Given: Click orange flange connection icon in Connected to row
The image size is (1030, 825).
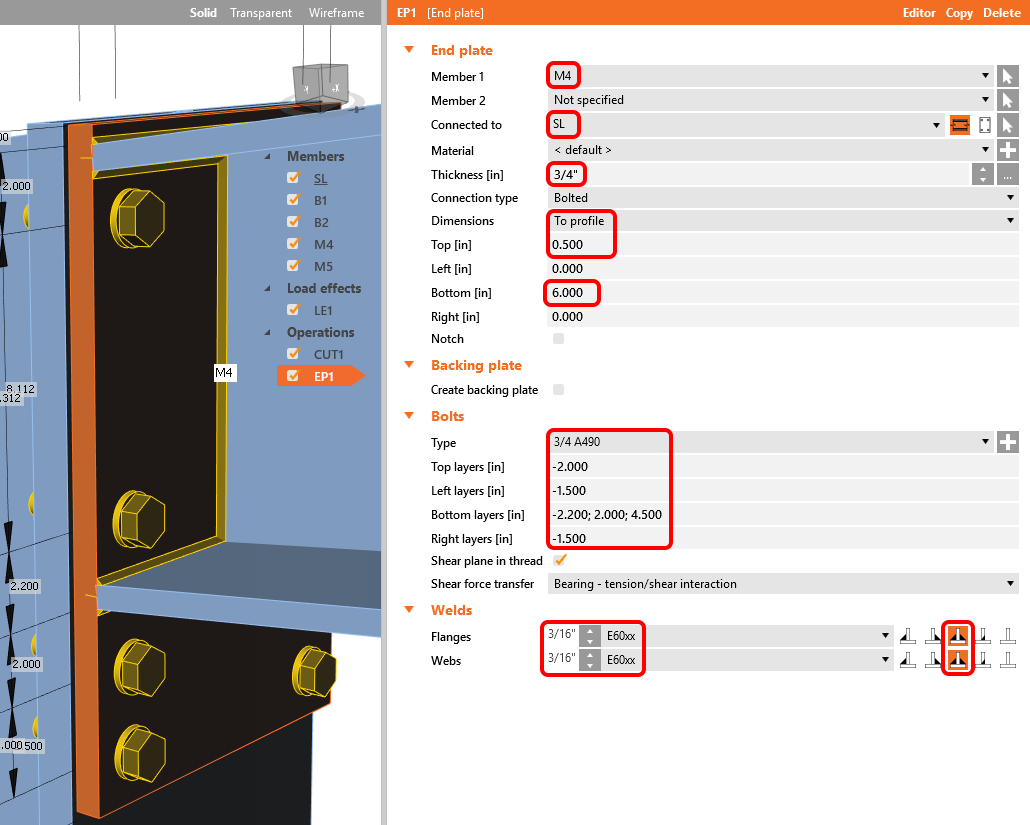Looking at the screenshot, I should [x=960, y=125].
